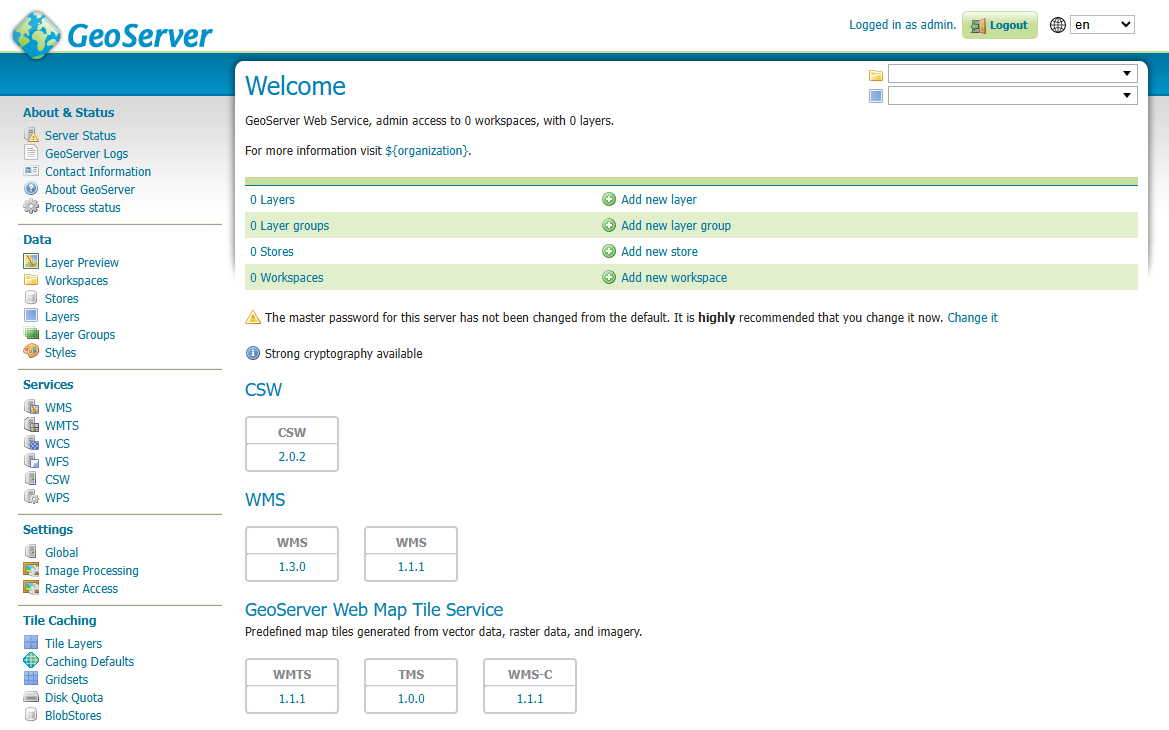Open the 0 Stores link
The height and width of the screenshot is (730, 1169).
(x=271, y=252)
